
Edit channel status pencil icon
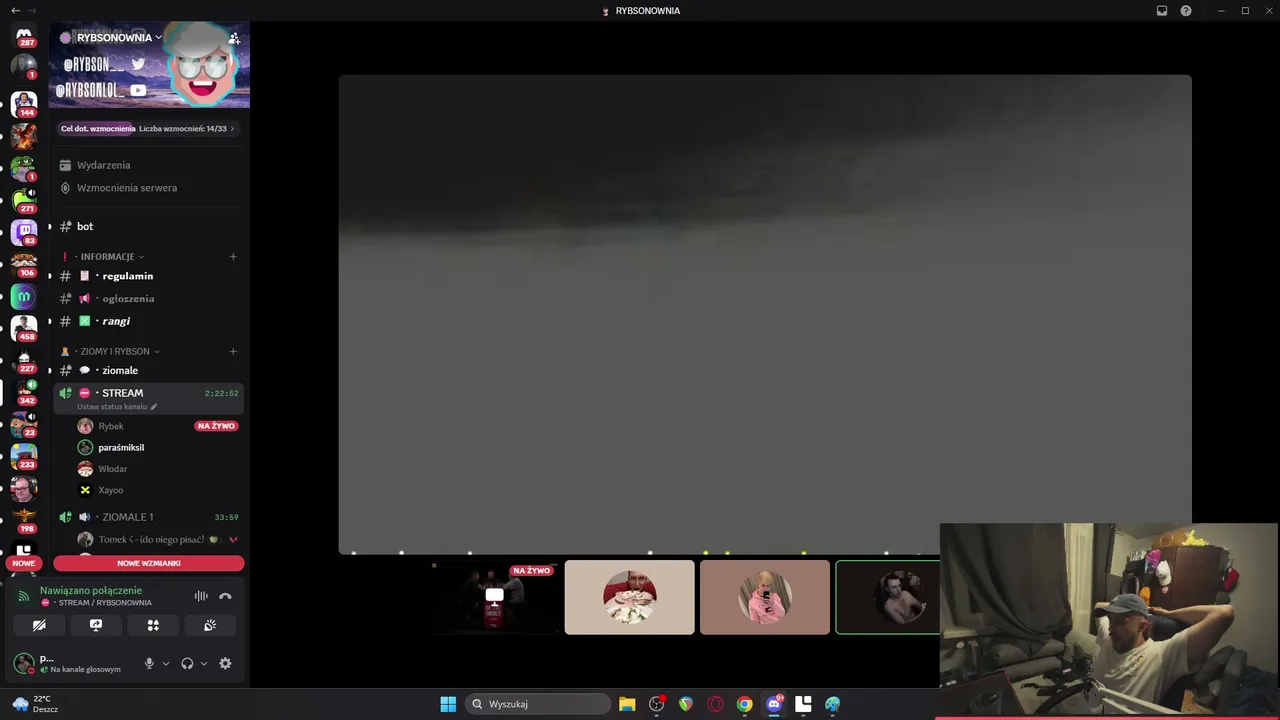[154, 407]
